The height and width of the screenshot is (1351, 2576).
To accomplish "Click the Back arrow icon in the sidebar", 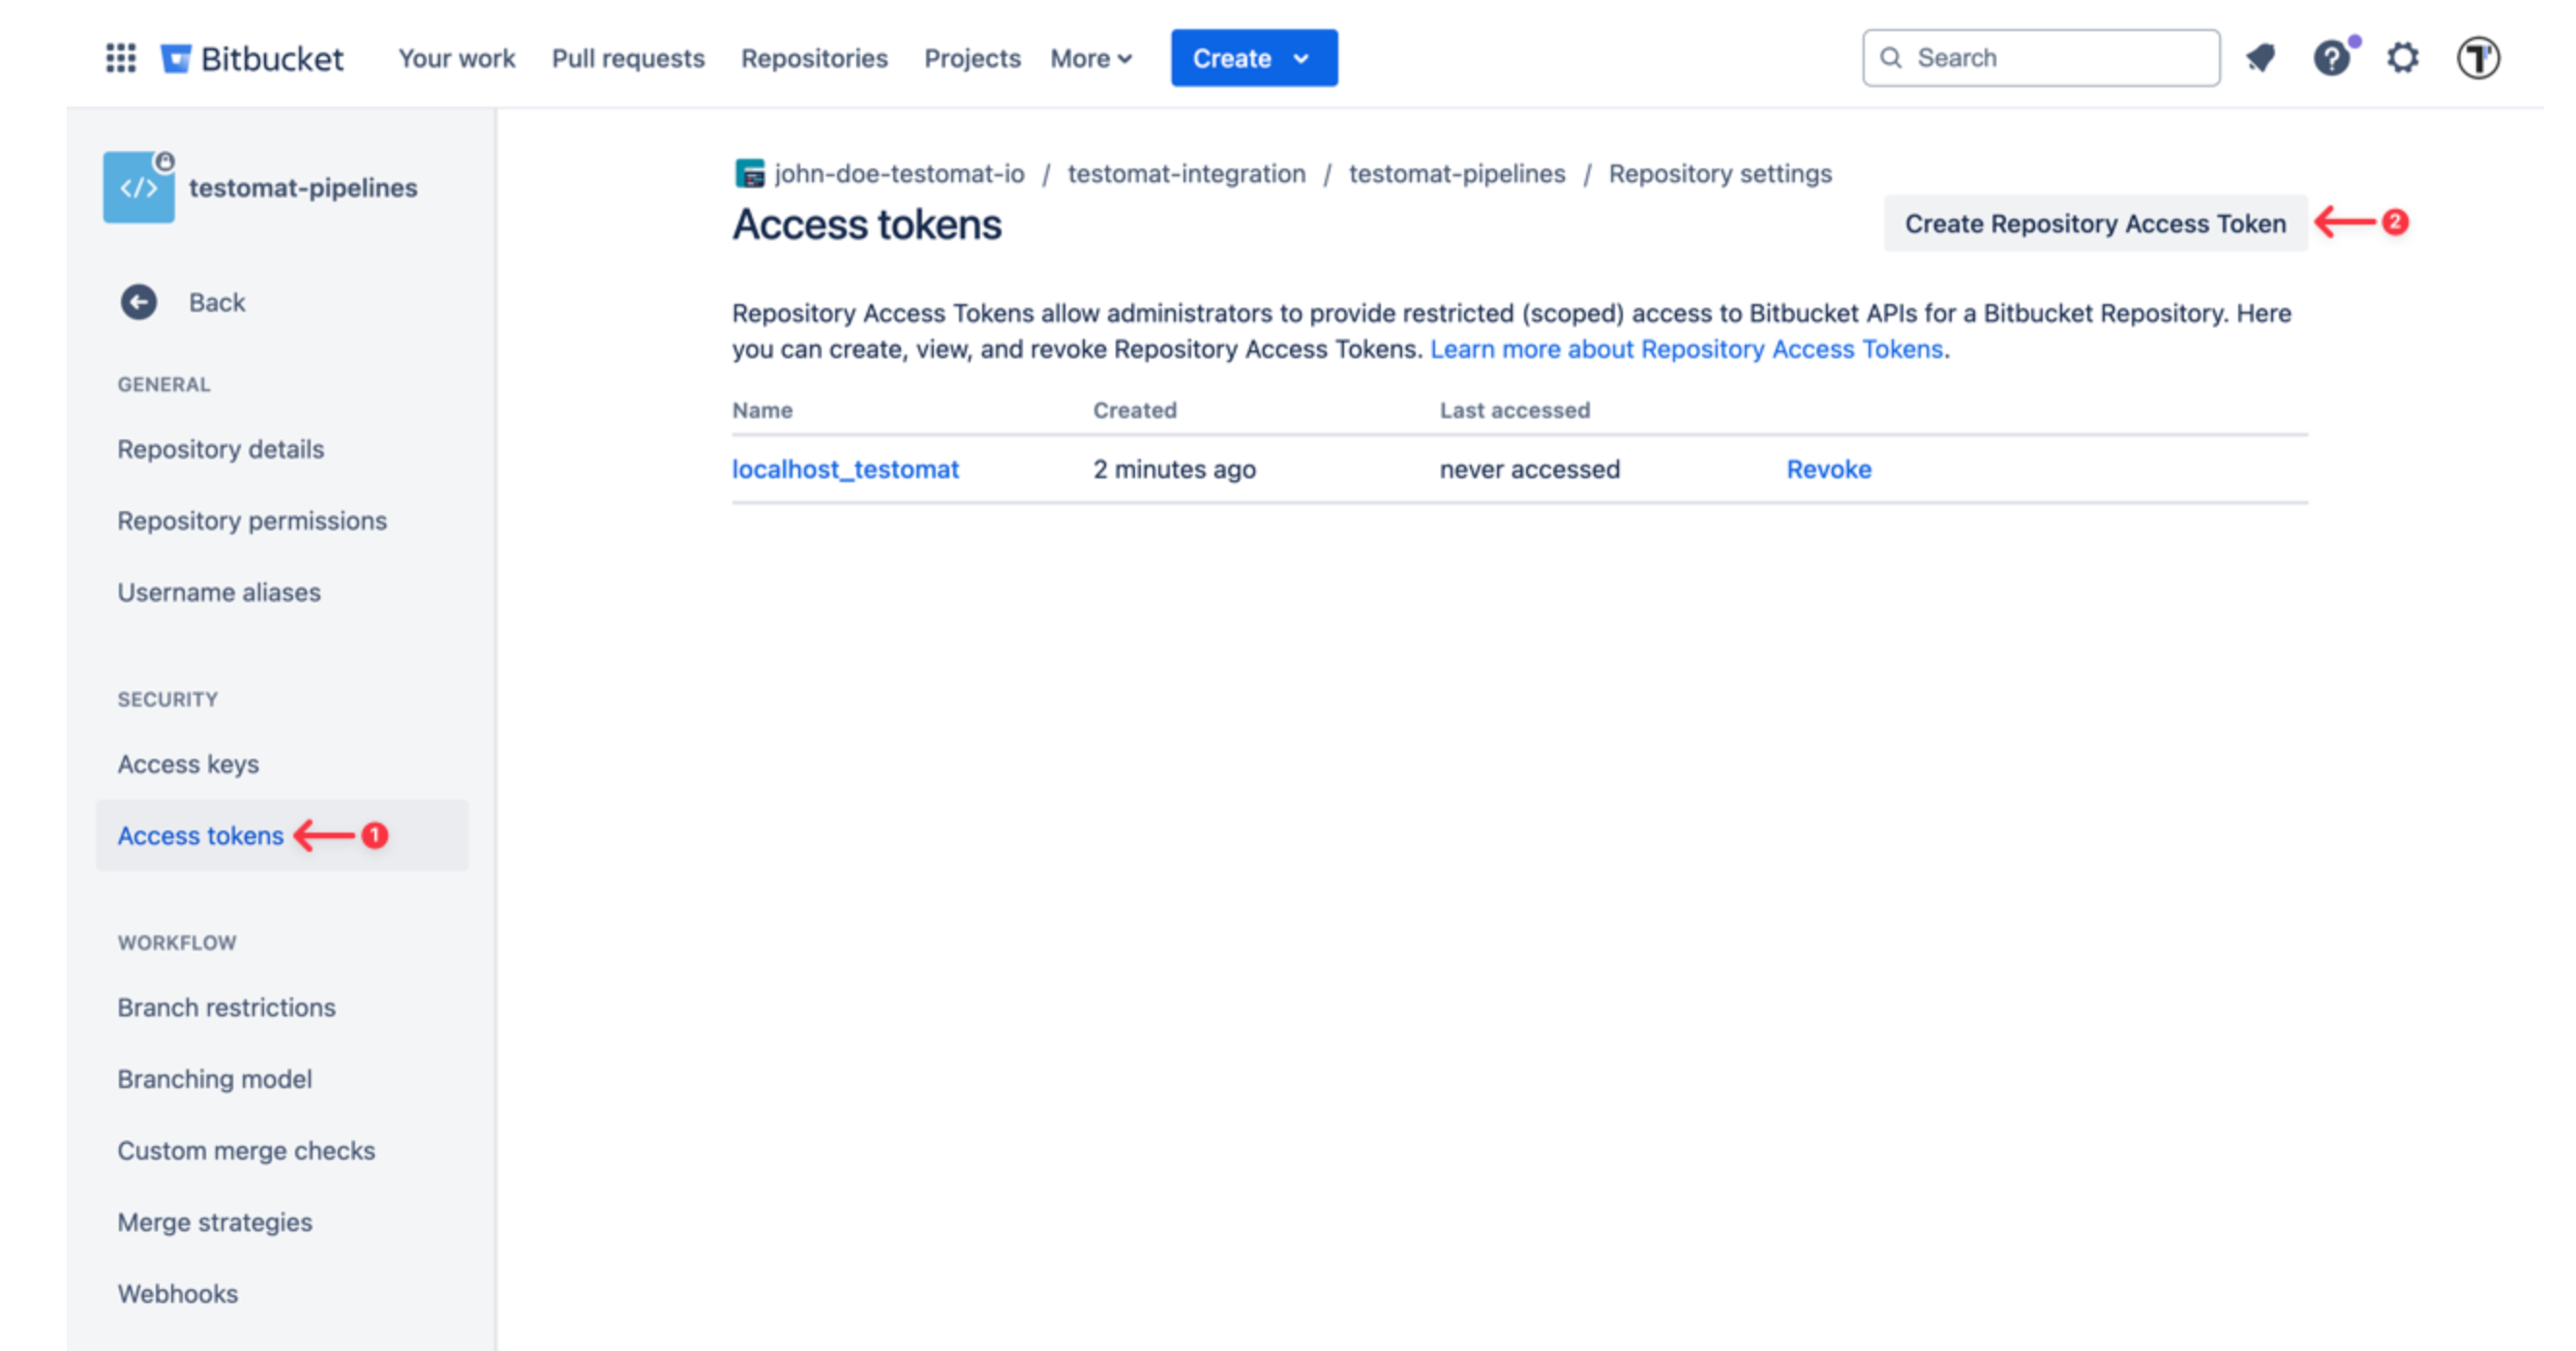I will pyautogui.click(x=138, y=301).
